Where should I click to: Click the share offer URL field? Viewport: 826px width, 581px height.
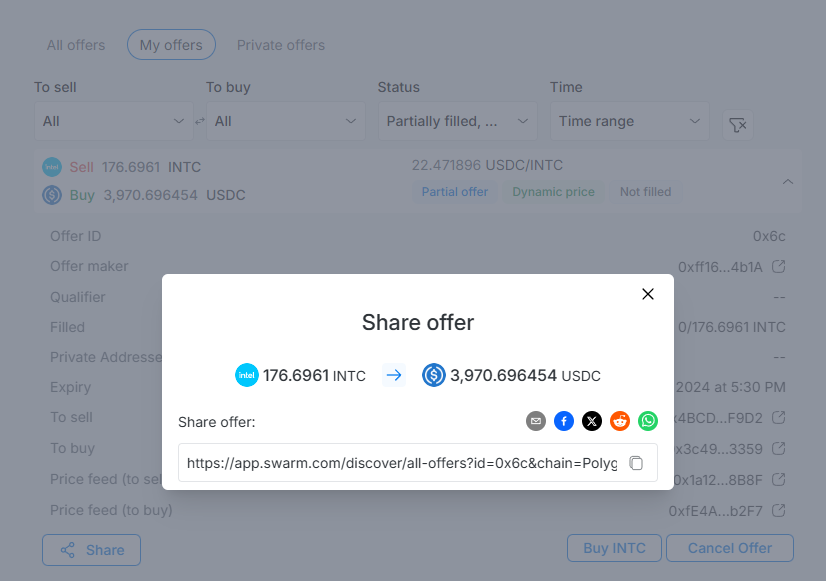402,464
